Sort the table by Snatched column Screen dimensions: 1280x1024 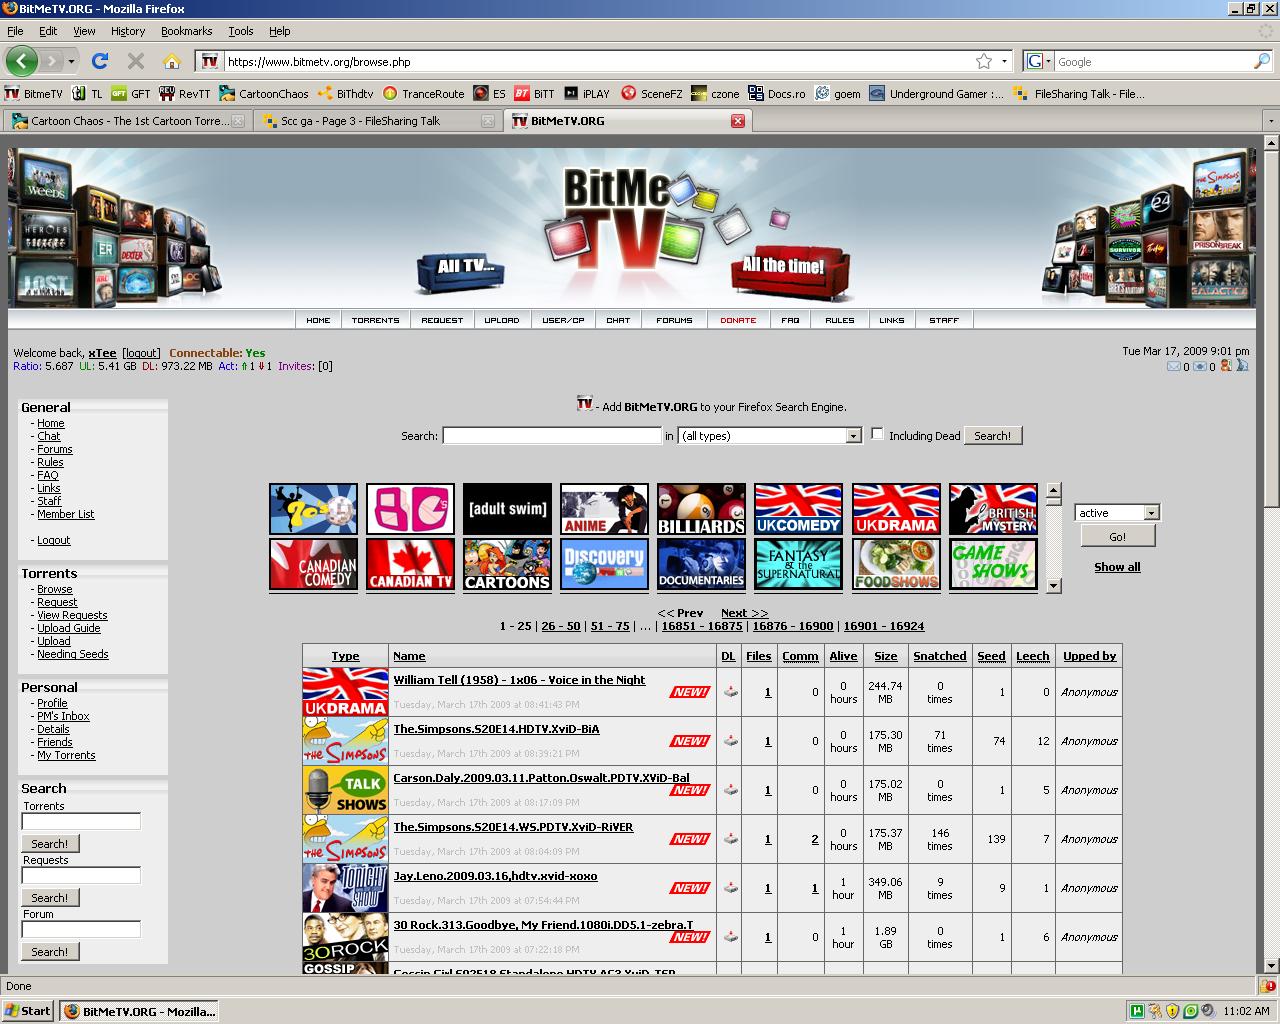click(x=939, y=656)
